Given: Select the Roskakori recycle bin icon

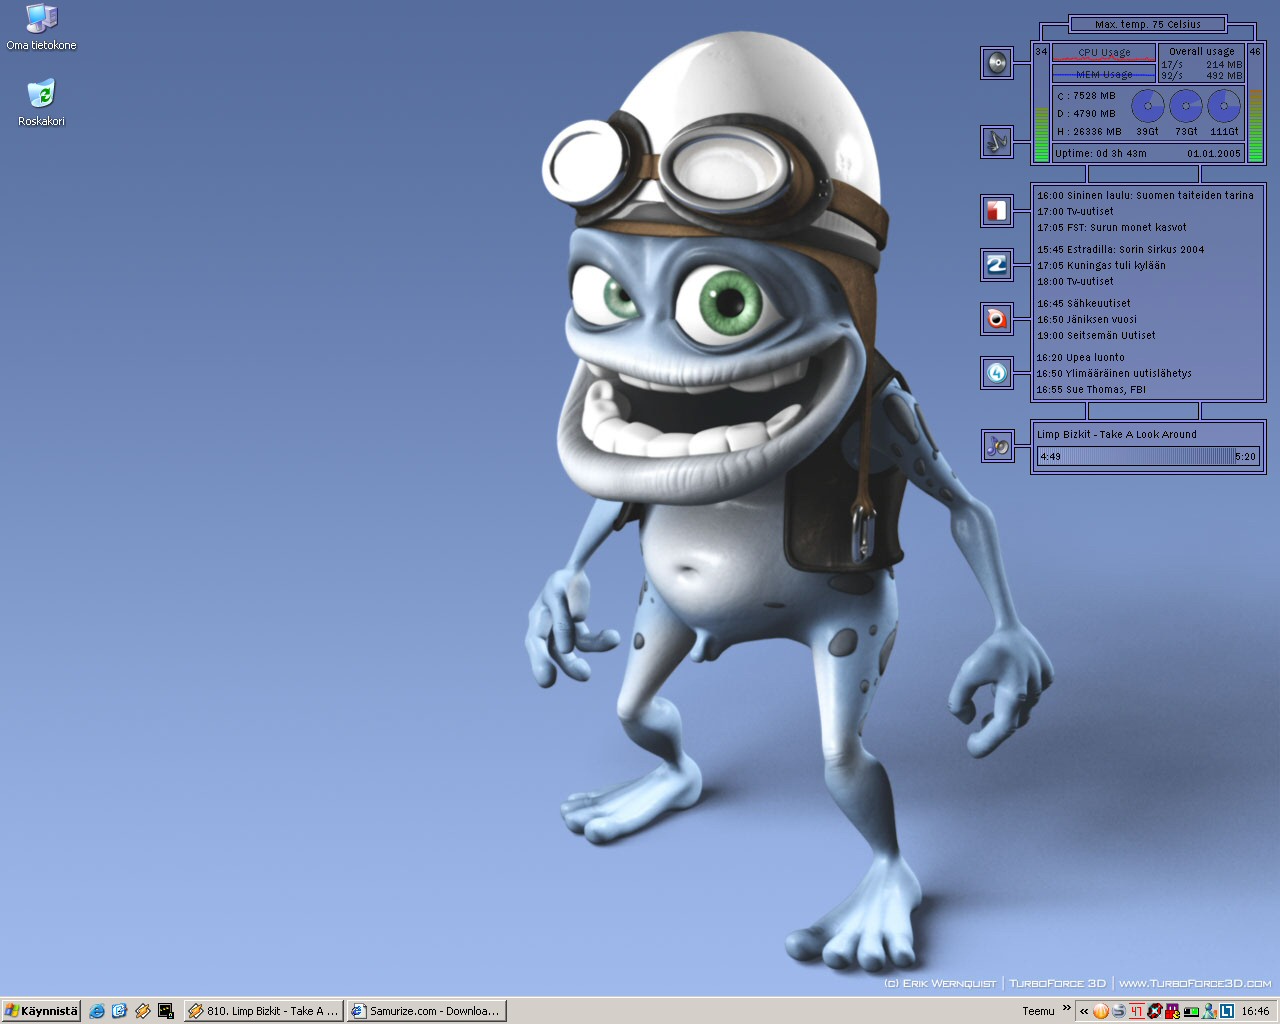Looking at the screenshot, I should click(41, 103).
